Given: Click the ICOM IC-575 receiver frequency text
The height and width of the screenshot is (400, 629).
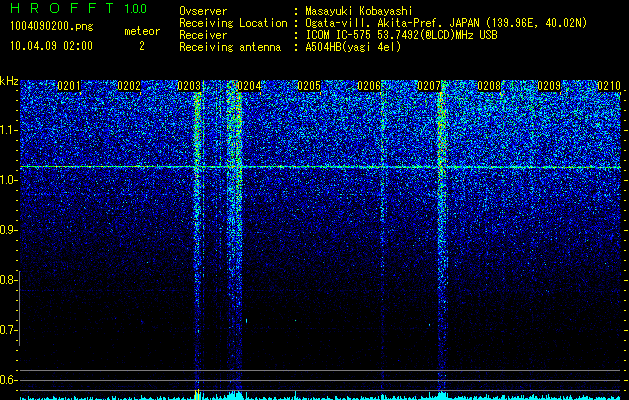Looking at the screenshot, I should [x=401, y=35].
